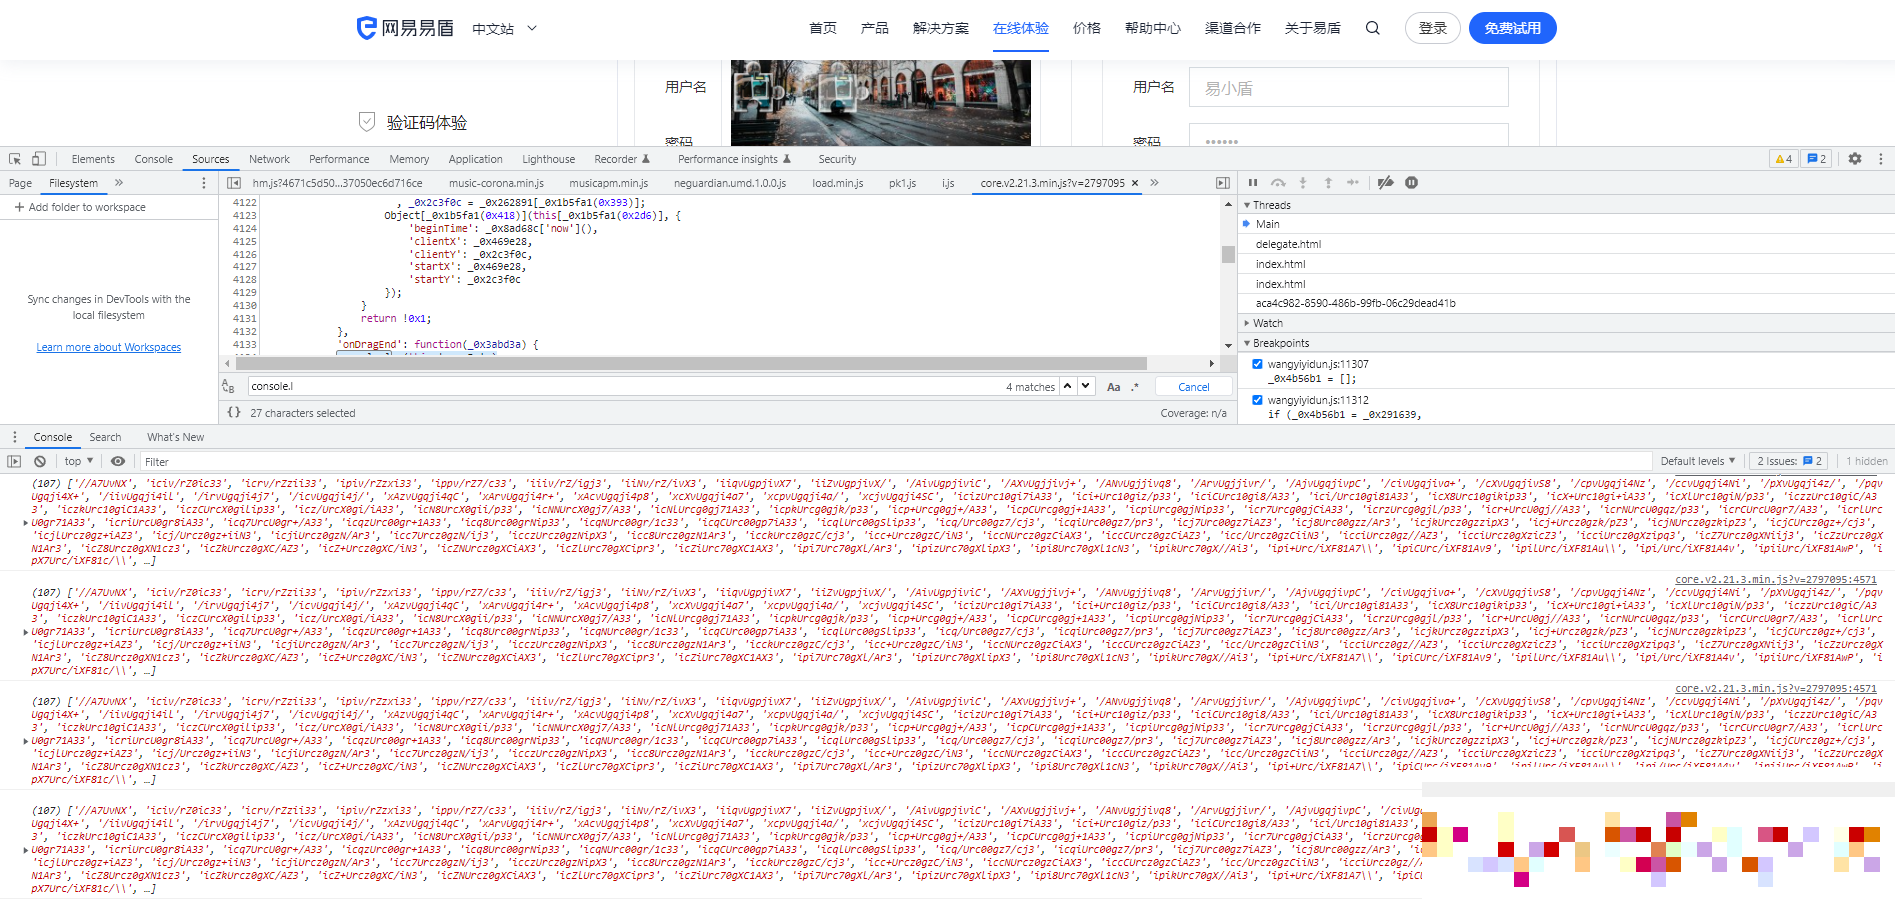Deactivate all breakpoints with the toolbar icon

(x=1385, y=183)
